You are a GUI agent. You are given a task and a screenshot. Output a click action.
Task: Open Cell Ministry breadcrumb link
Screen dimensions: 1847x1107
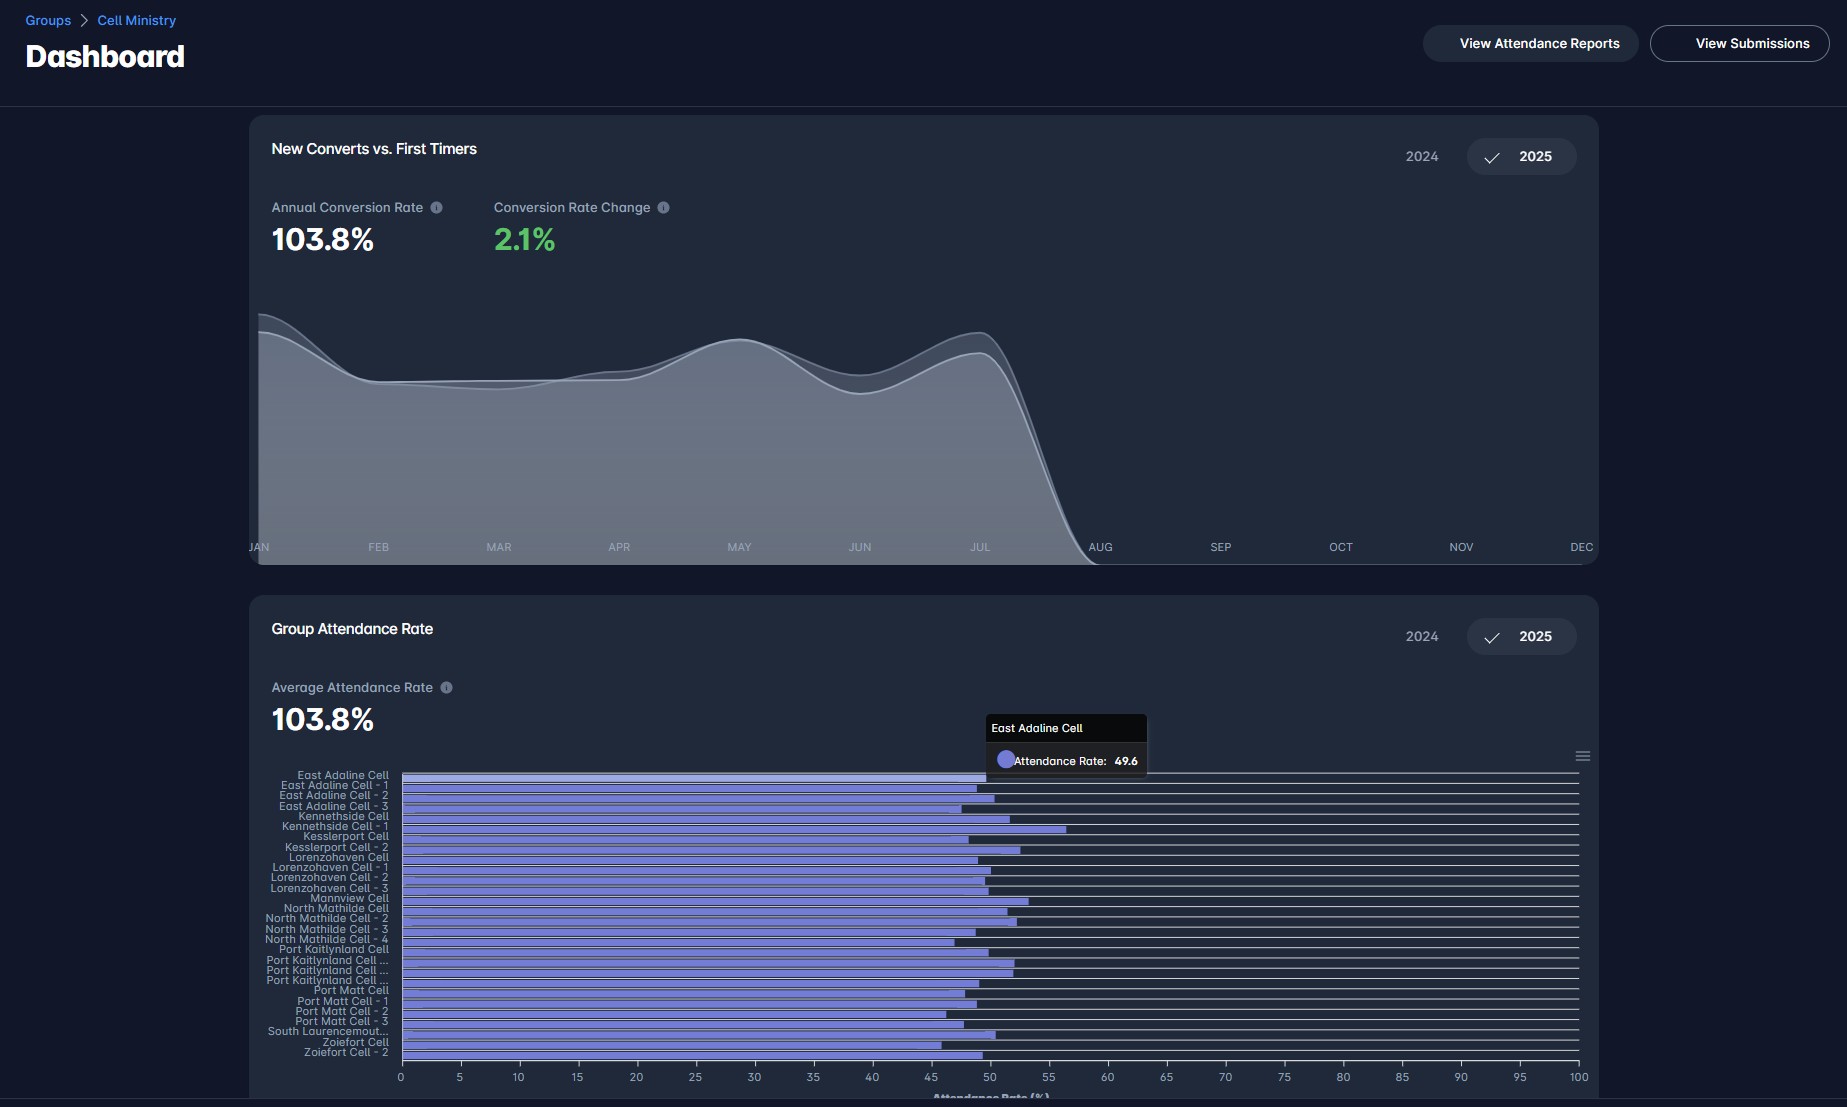136,21
